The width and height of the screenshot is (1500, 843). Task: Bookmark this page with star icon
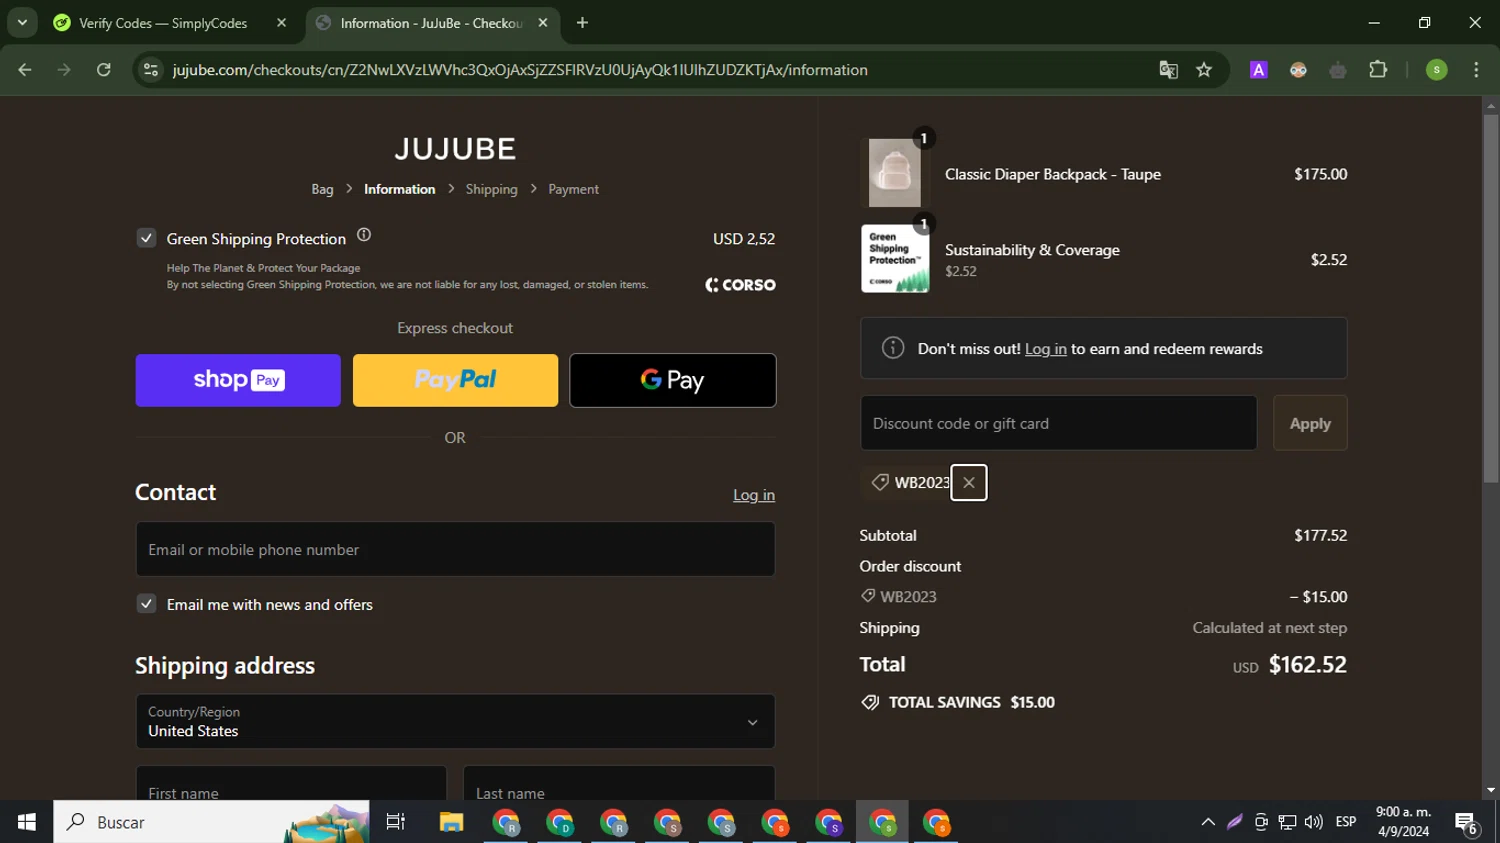1204,70
